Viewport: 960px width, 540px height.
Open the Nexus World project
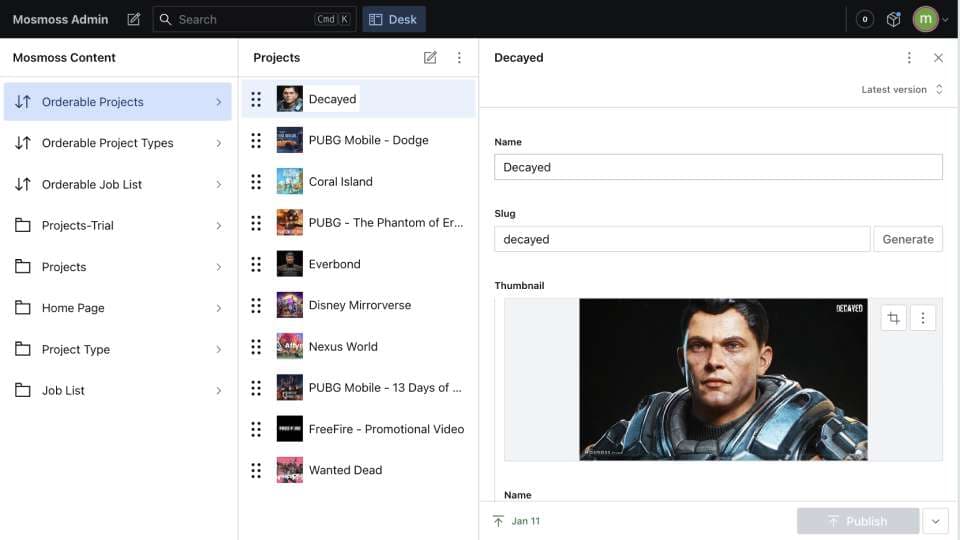358,347
